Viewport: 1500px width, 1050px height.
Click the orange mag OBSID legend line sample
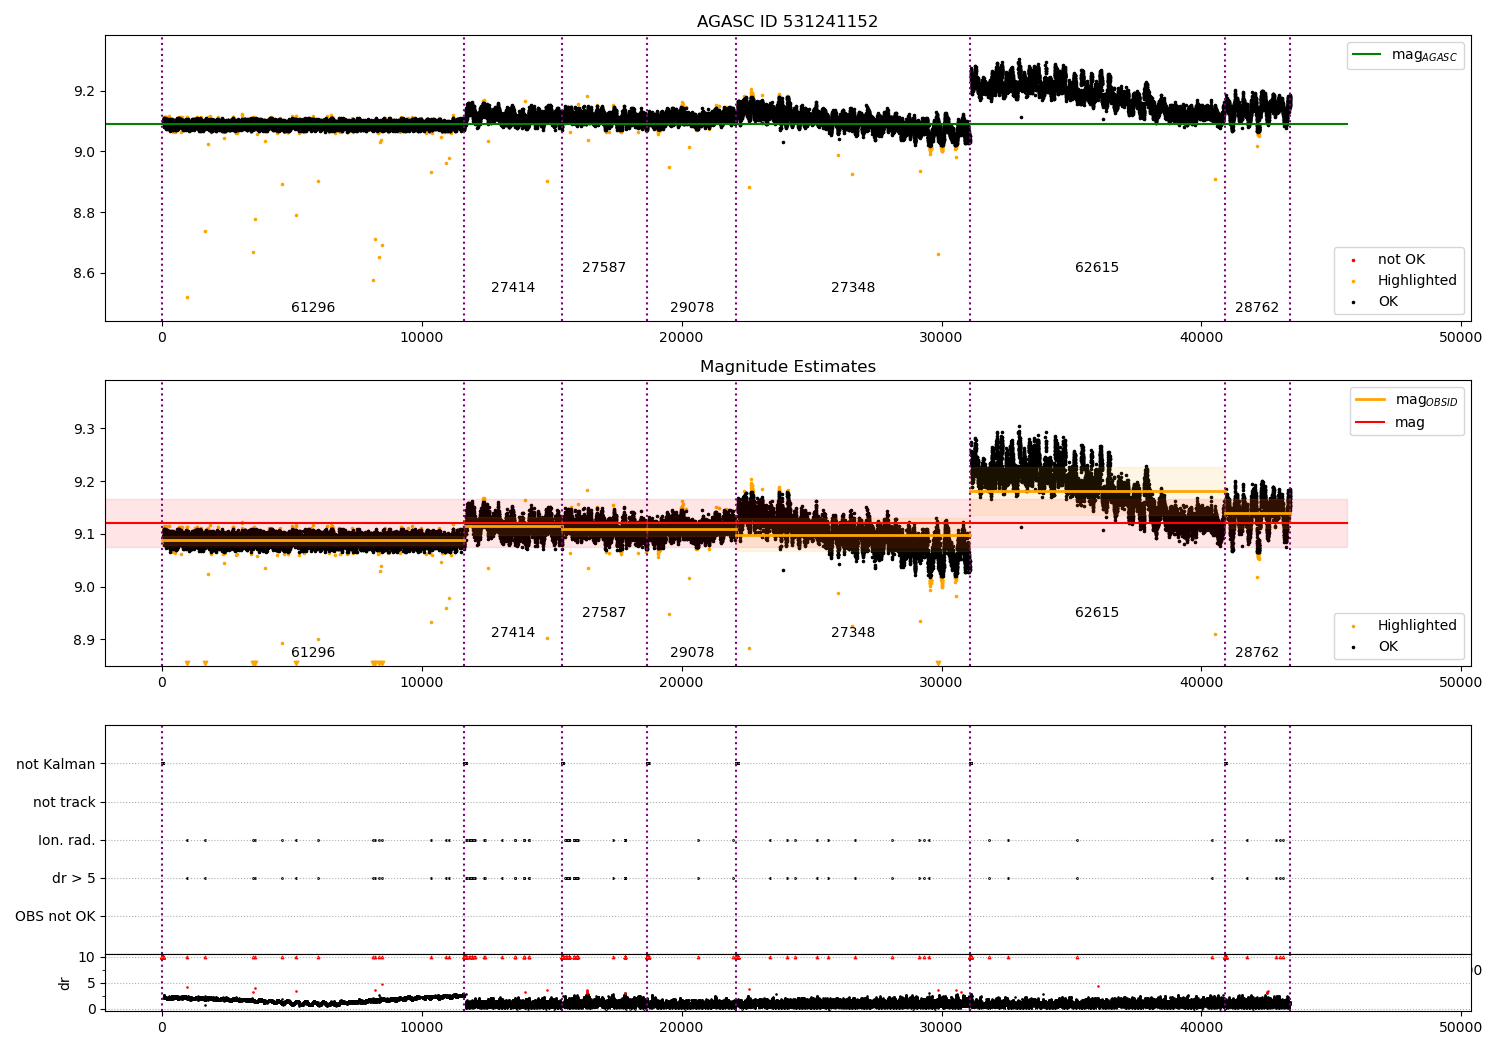[x=1369, y=399]
